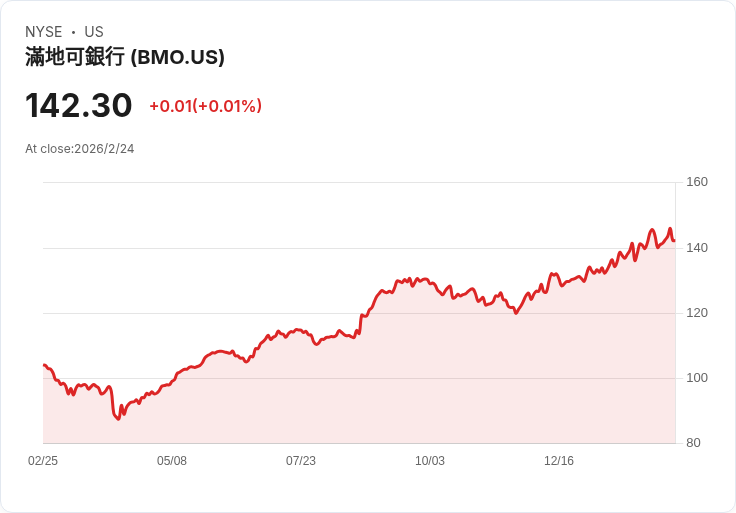736x513 pixels.
Task: Click the 160 y-axis label
Action: click(x=697, y=182)
